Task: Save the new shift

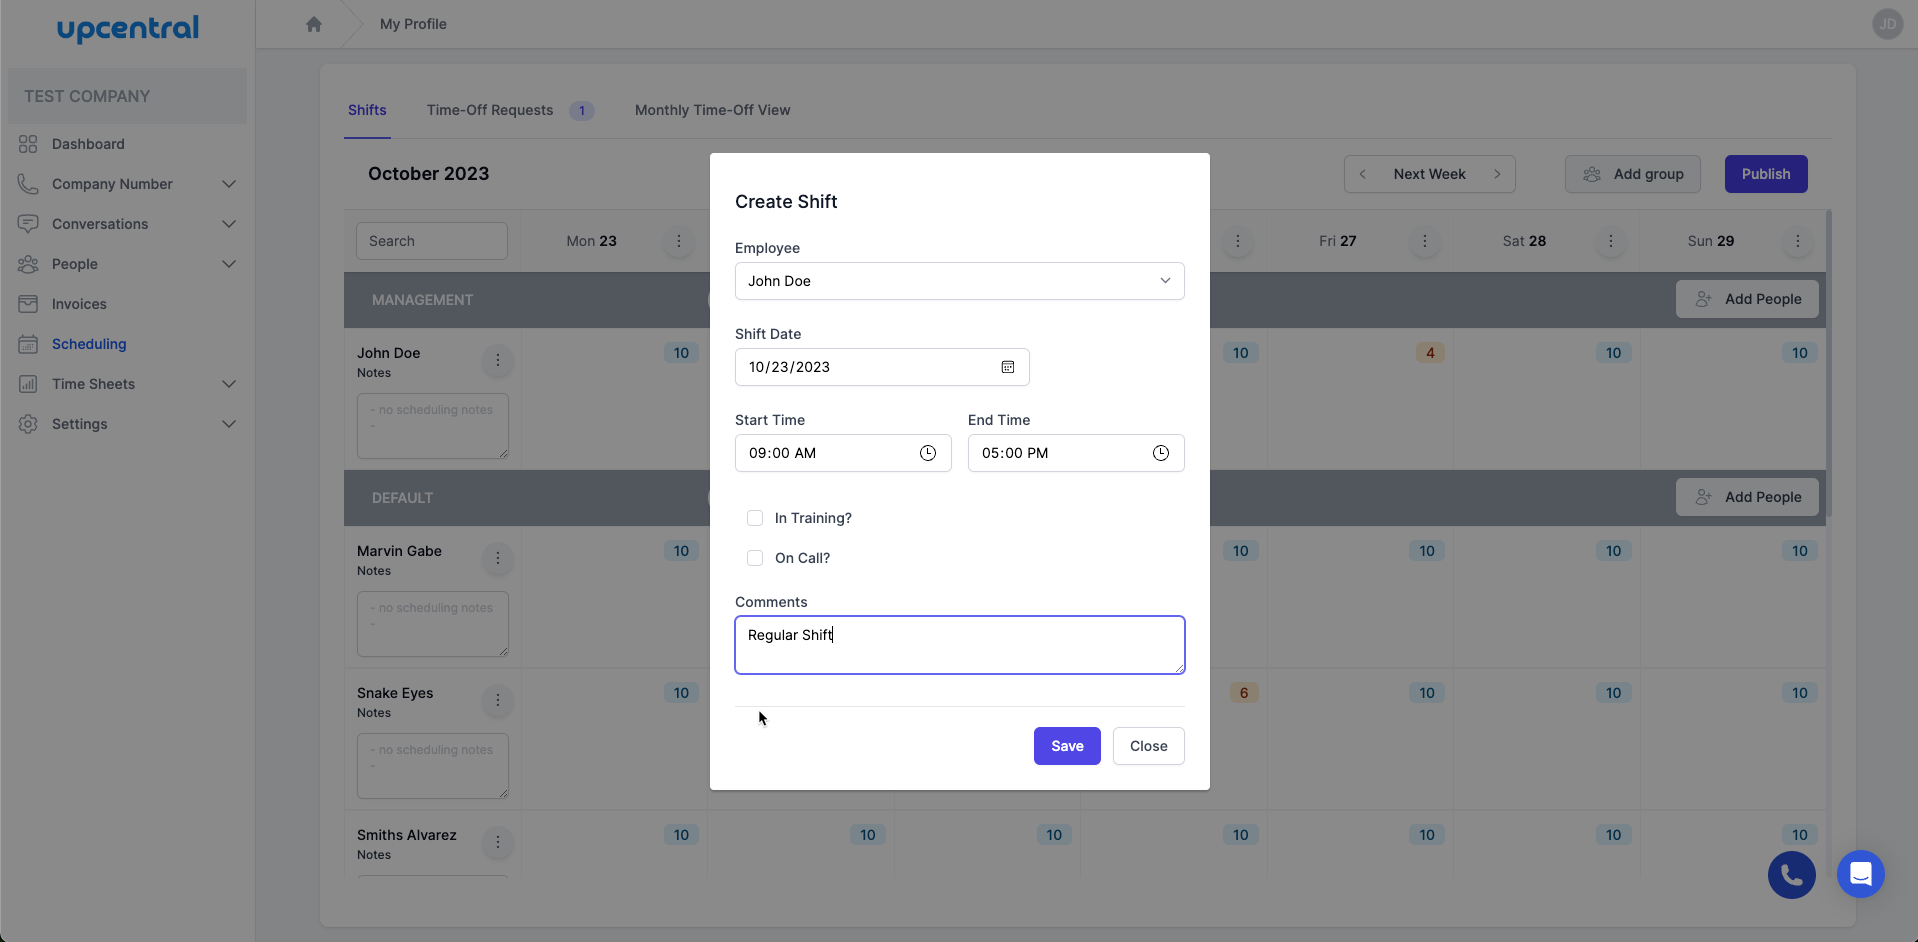Action: [1066, 745]
